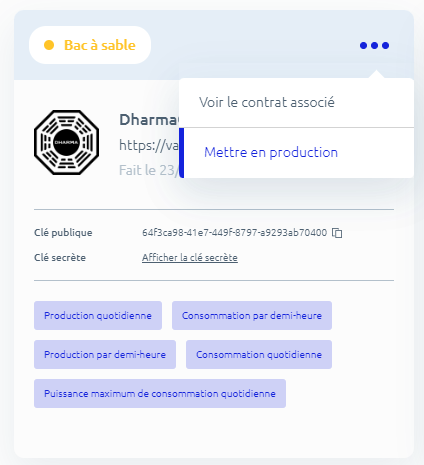Image resolution: width=424 pixels, height=465 pixels.
Task: Open the partially hidden https URL
Action: [149, 145]
